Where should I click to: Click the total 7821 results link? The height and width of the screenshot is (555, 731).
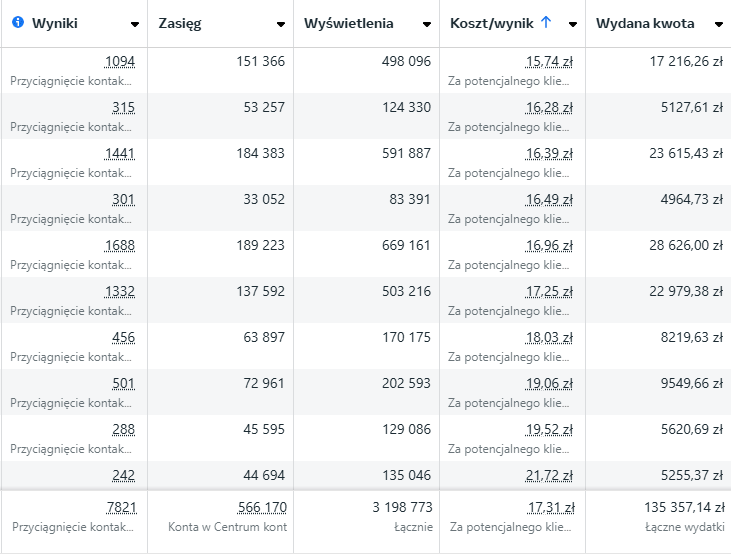(x=120, y=508)
